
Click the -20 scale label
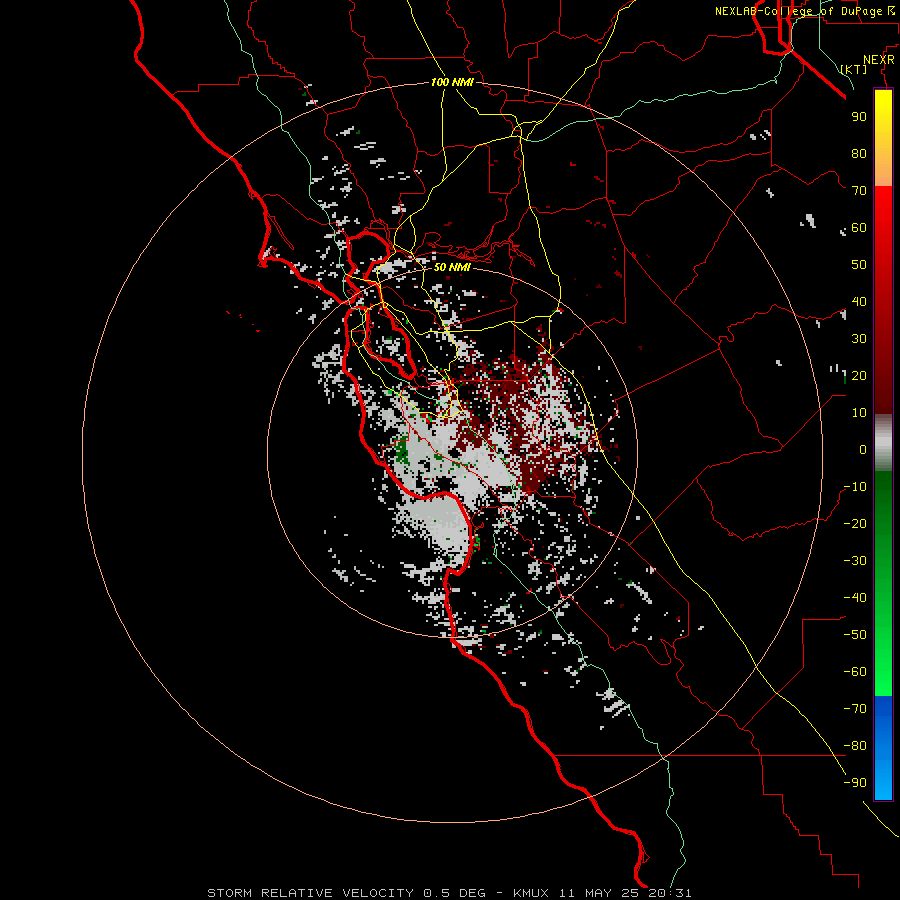[855, 523]
